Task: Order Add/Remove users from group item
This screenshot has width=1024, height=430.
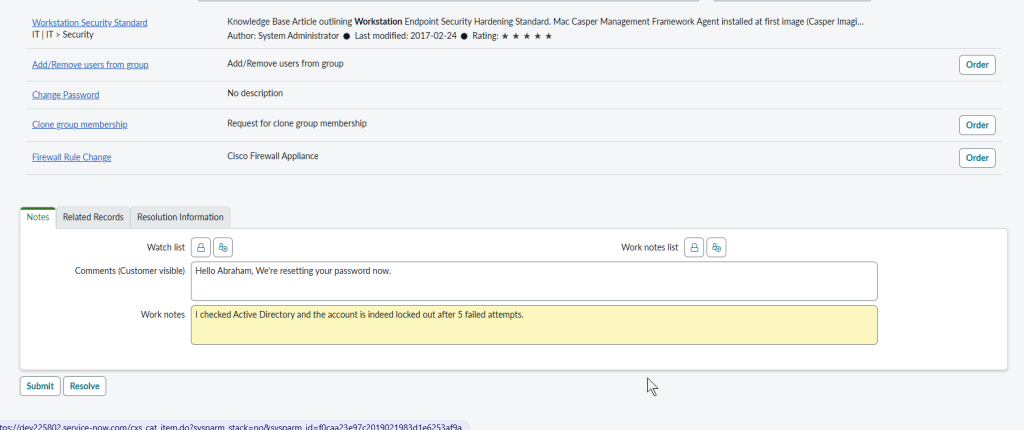Action: tap(977, 65)
